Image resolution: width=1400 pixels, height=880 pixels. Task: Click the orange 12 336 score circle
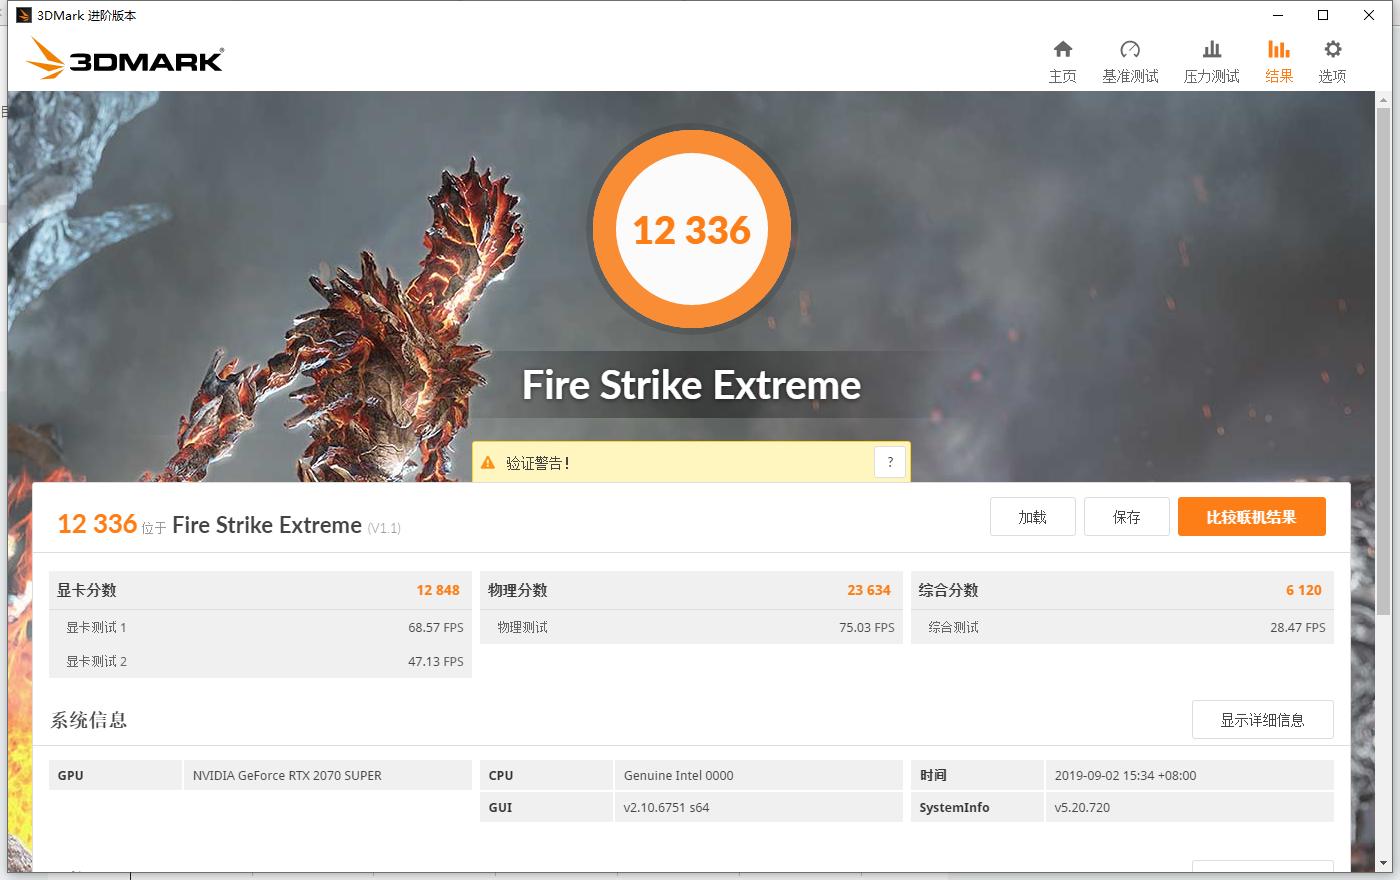[x=691, y=229]
